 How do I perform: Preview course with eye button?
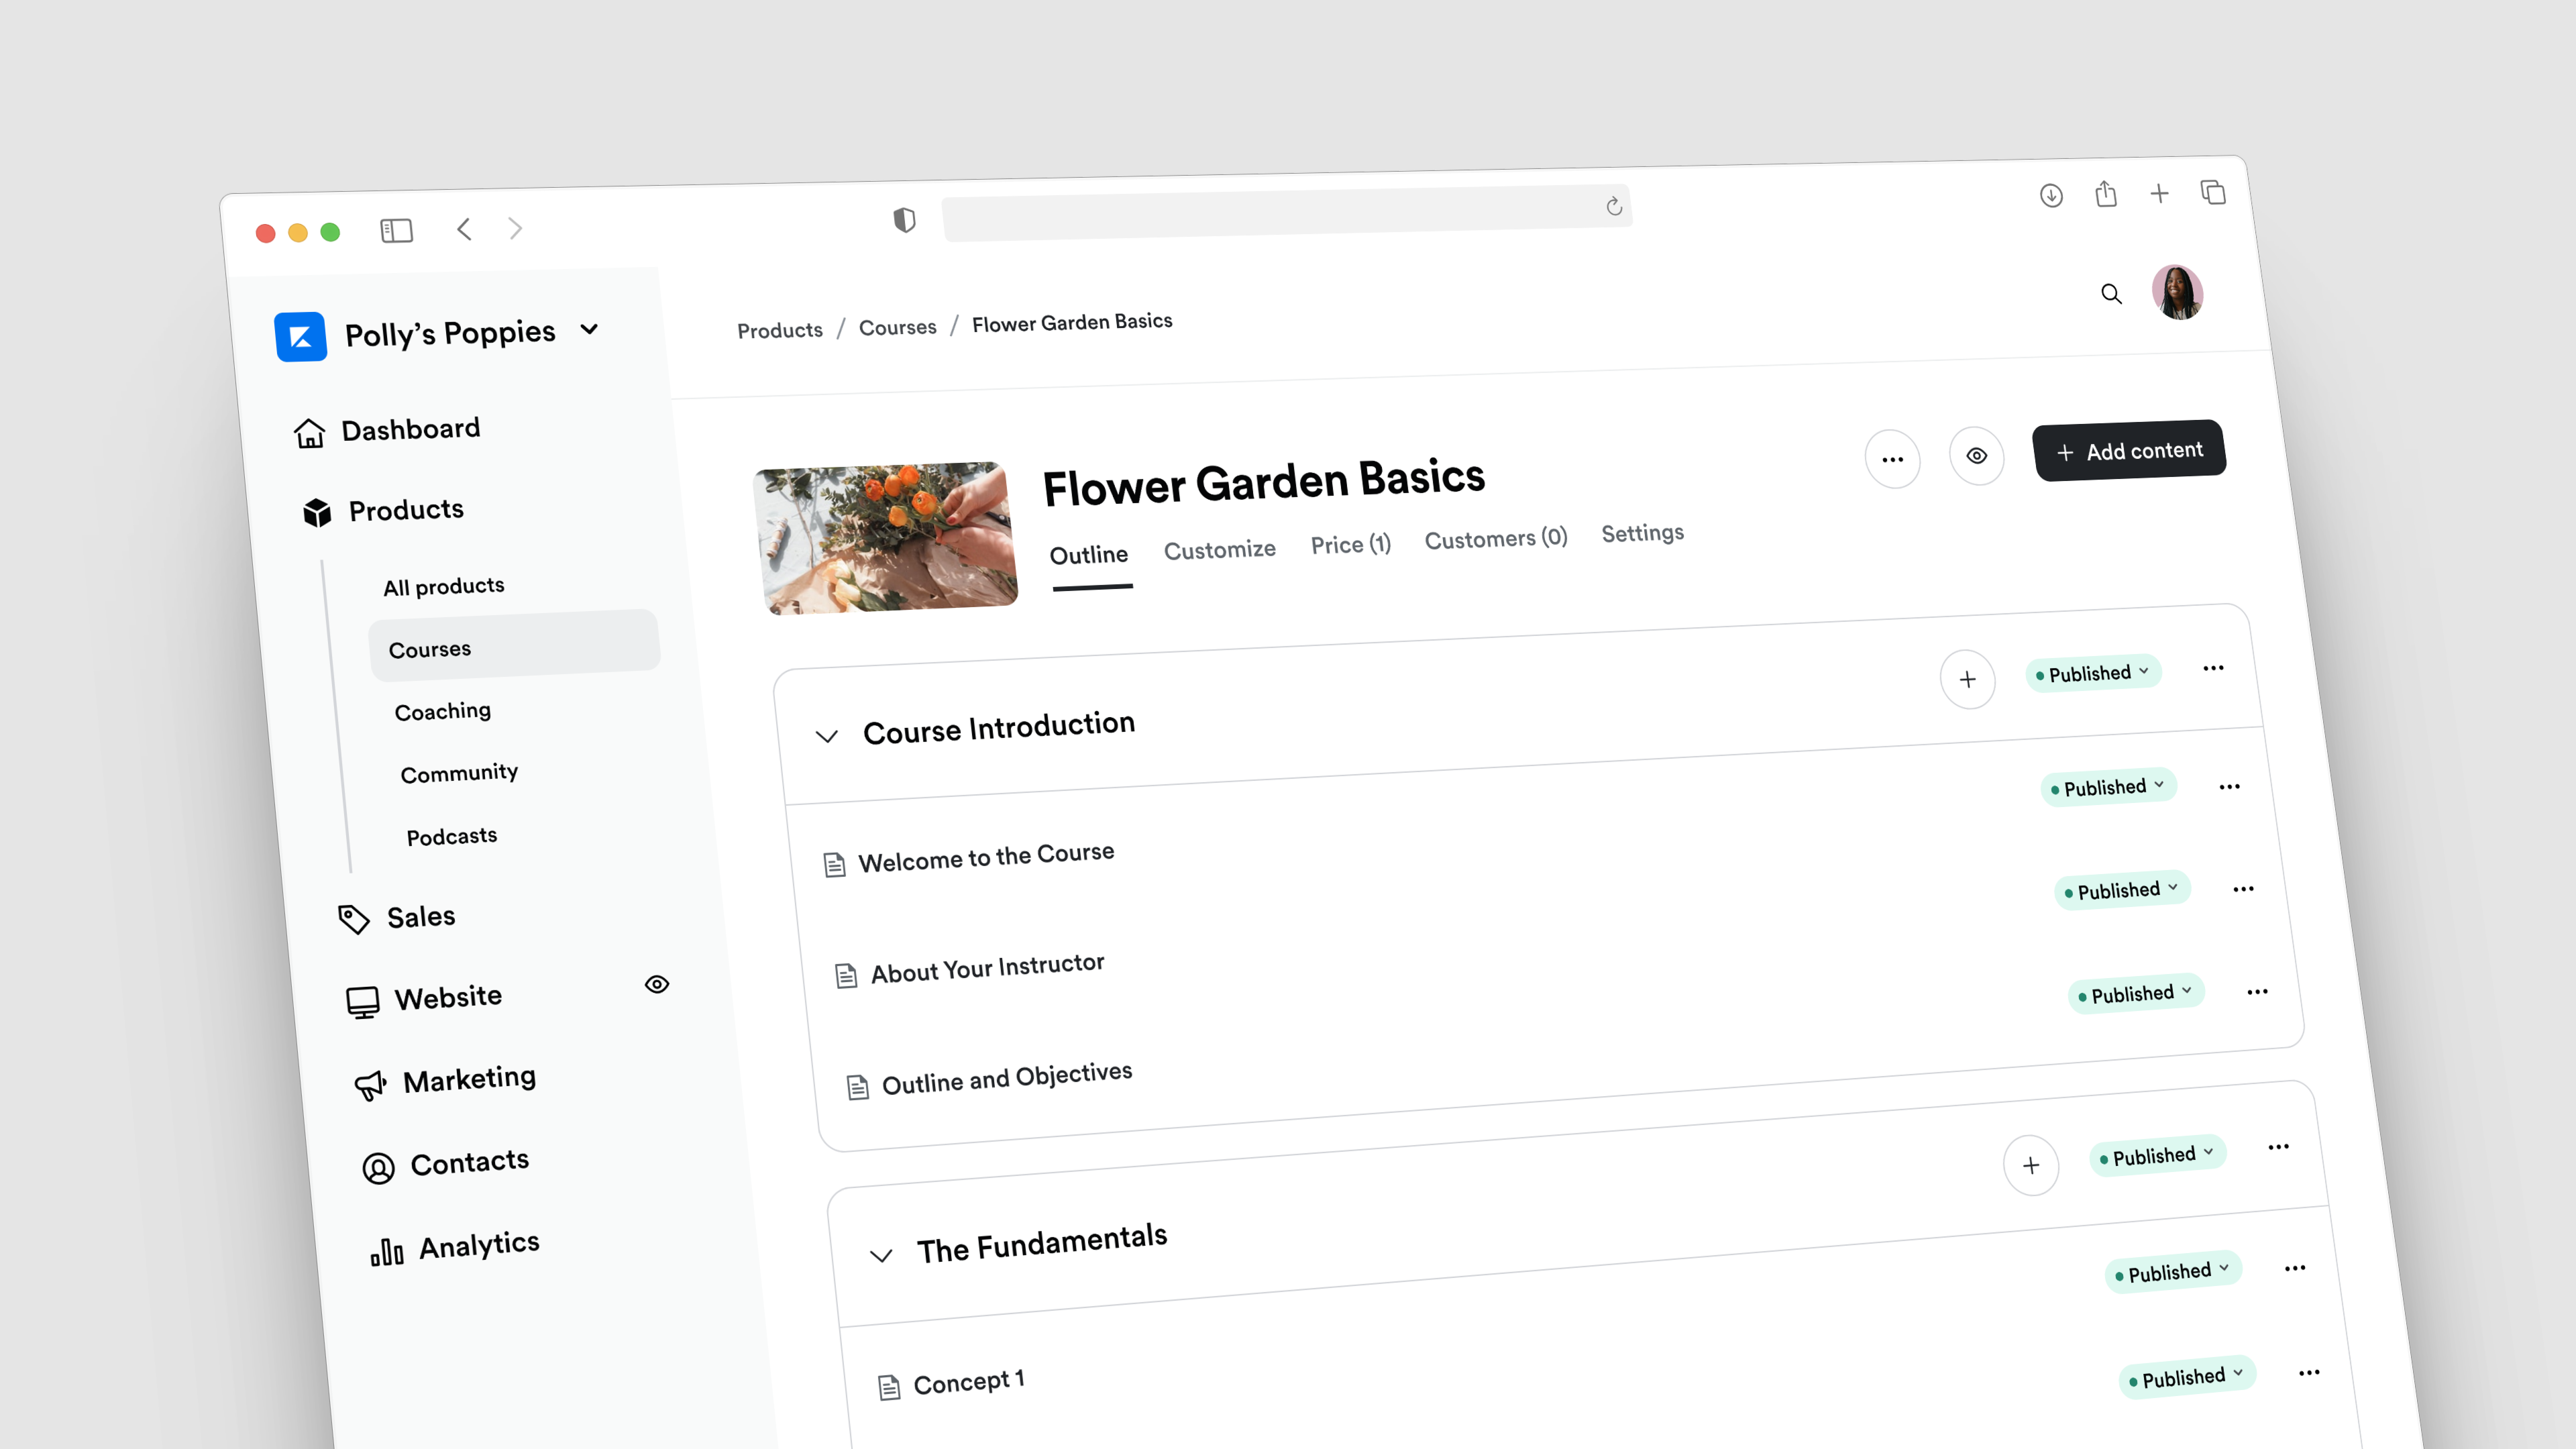tap(1977, 456)
